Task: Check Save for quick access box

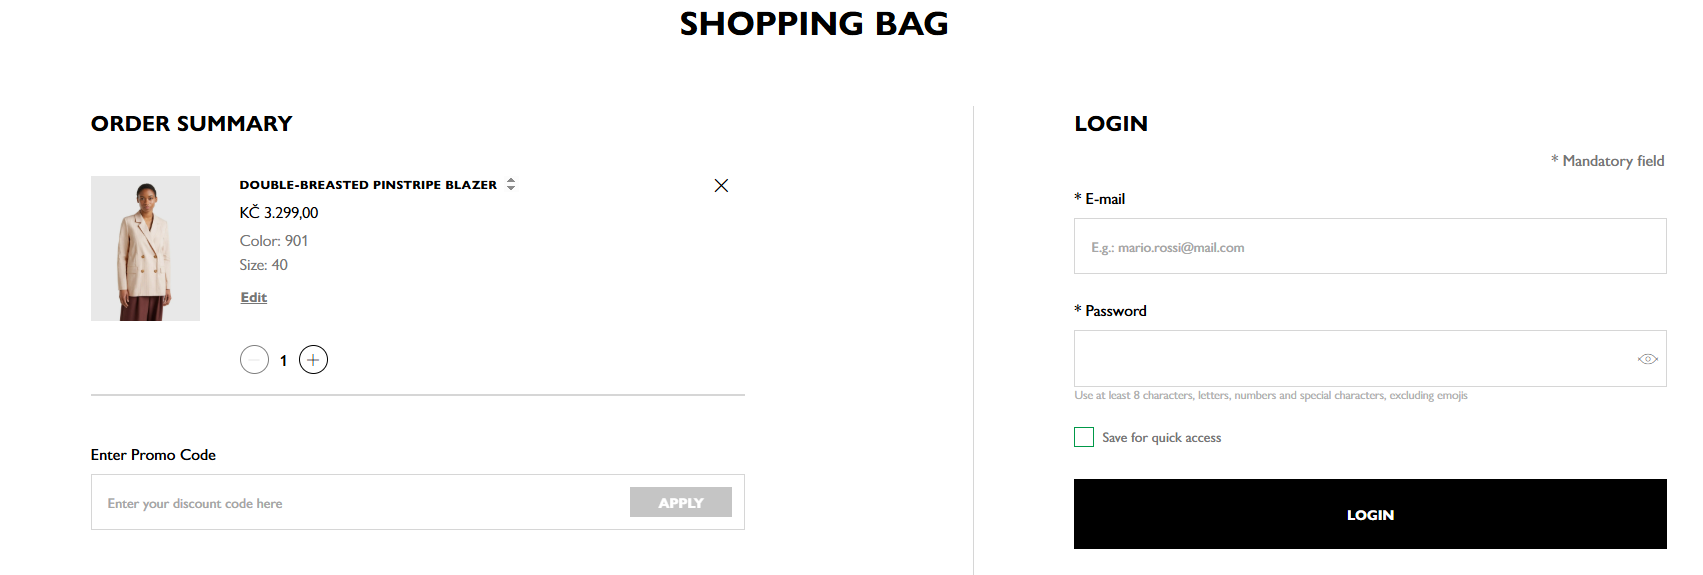Action: (1084, 437)
